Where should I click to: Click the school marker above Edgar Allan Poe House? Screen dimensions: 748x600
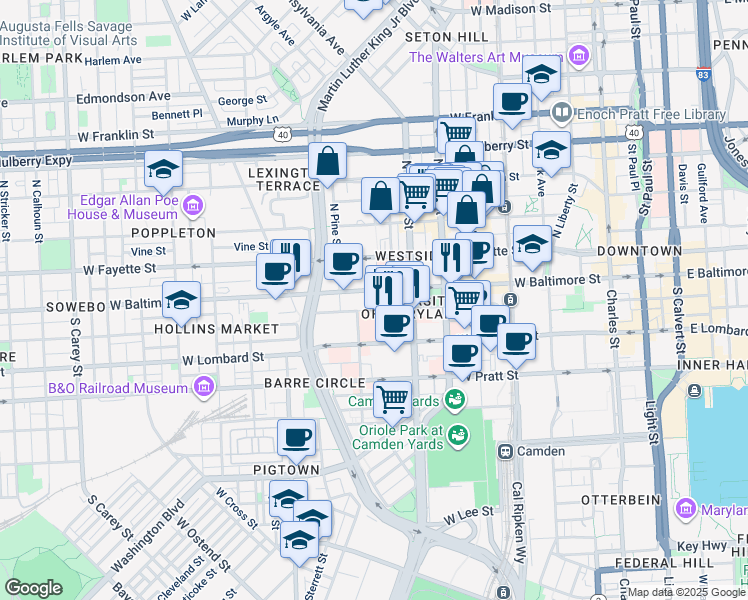[x=163, y=170]
